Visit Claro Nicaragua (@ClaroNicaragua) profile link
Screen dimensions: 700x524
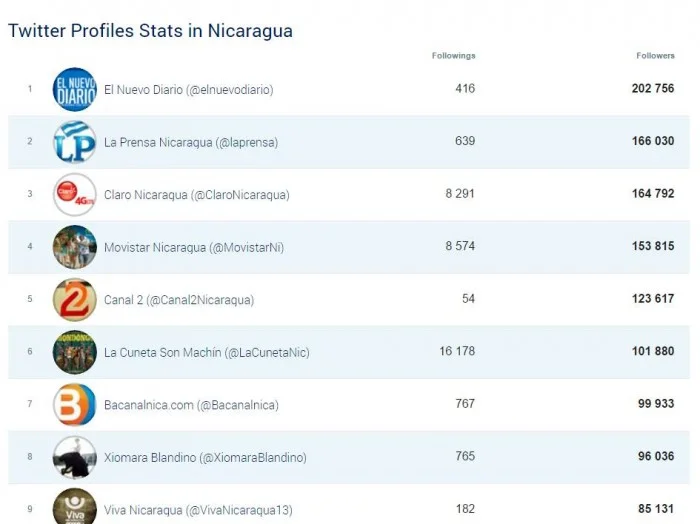click(x=196, y=195)
